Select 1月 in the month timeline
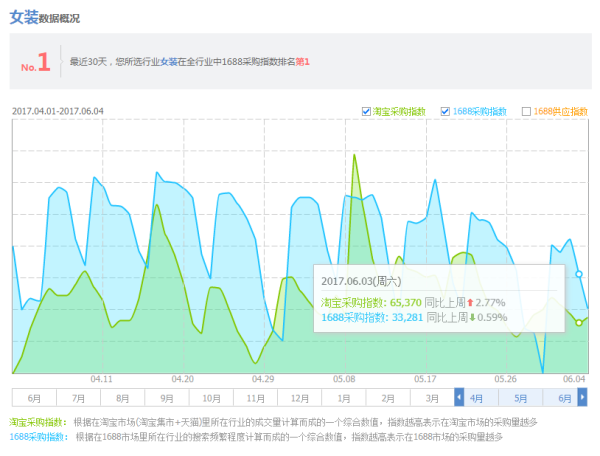600x456 pixels. [x=343, y=397]
